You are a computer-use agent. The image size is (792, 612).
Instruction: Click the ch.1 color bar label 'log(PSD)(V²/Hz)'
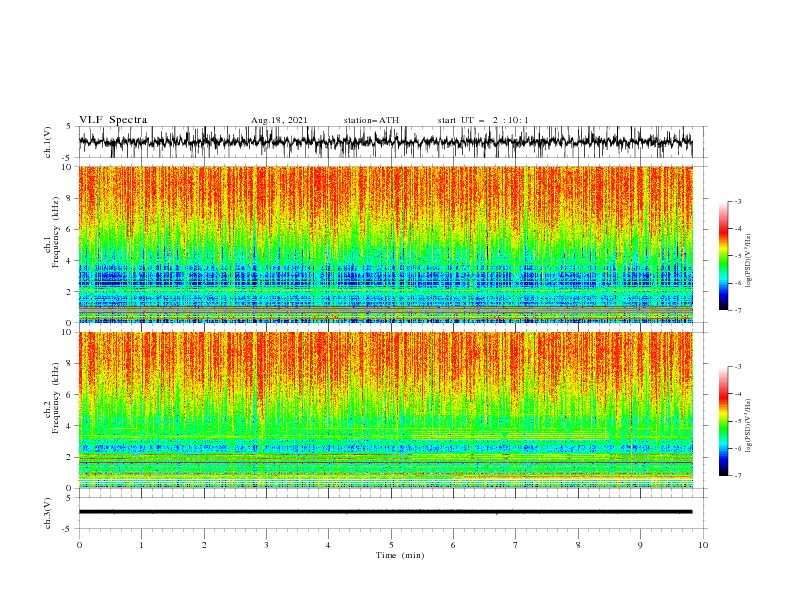coord(748,261)
